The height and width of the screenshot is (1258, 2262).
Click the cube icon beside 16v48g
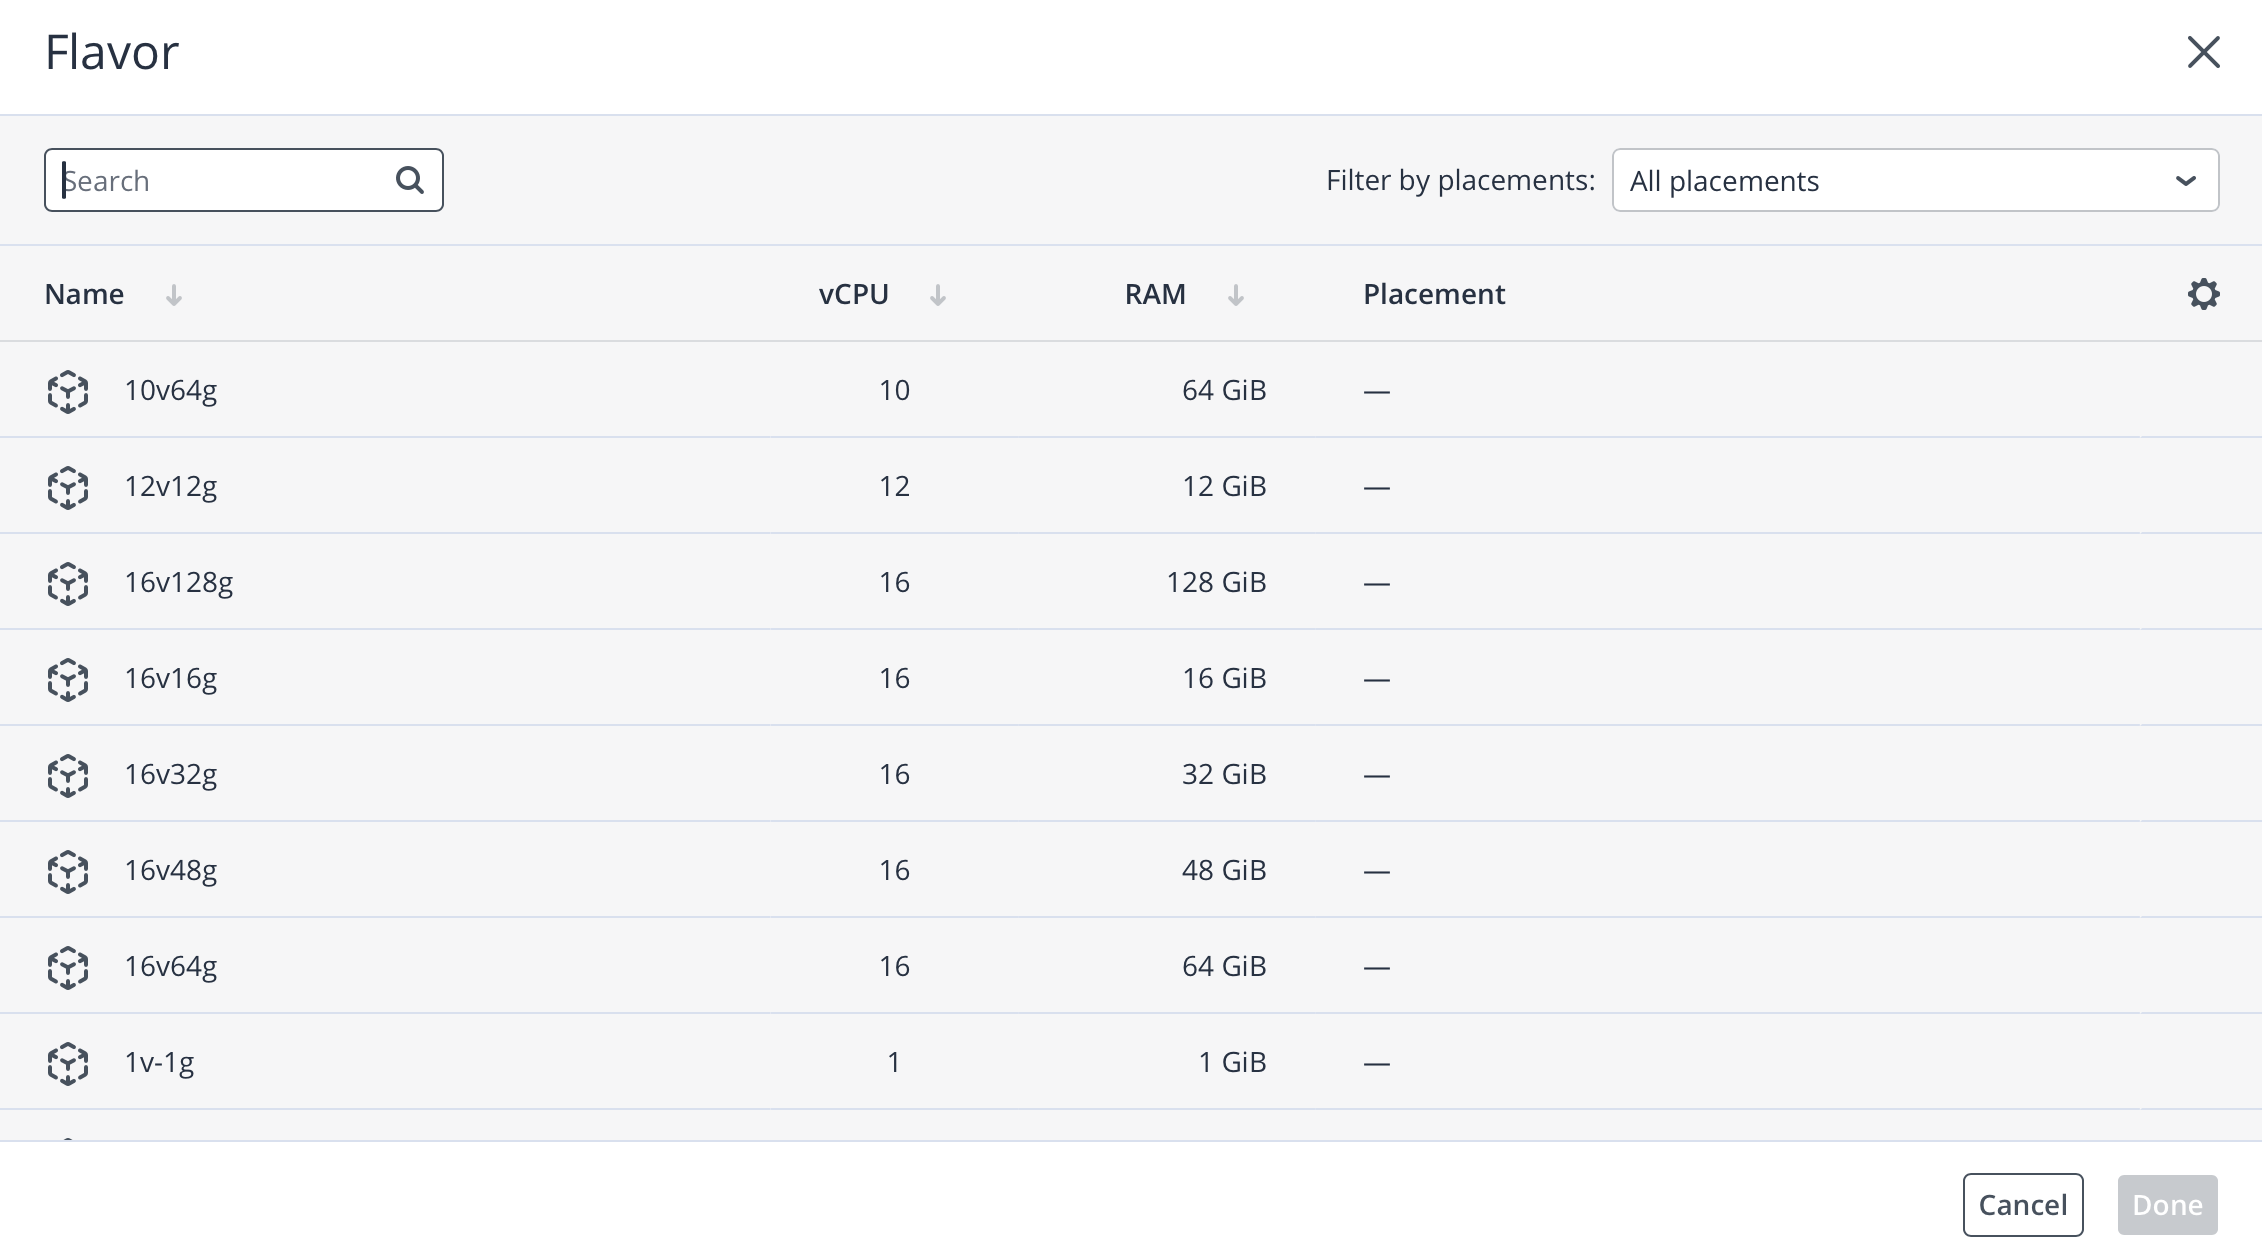click(x=68, y=871)
